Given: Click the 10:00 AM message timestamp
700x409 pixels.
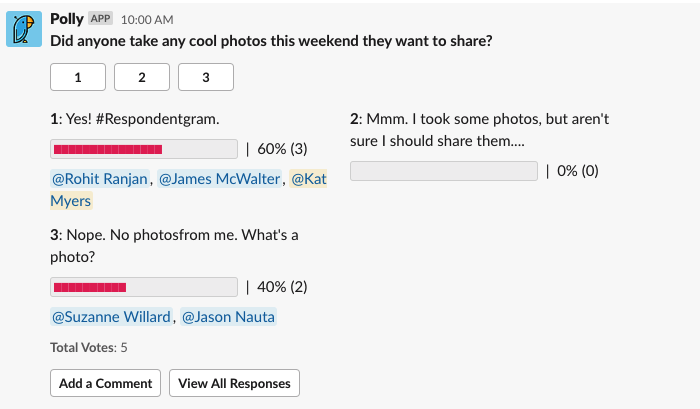Looking at the screenshot, I should (x=147, y=20).
